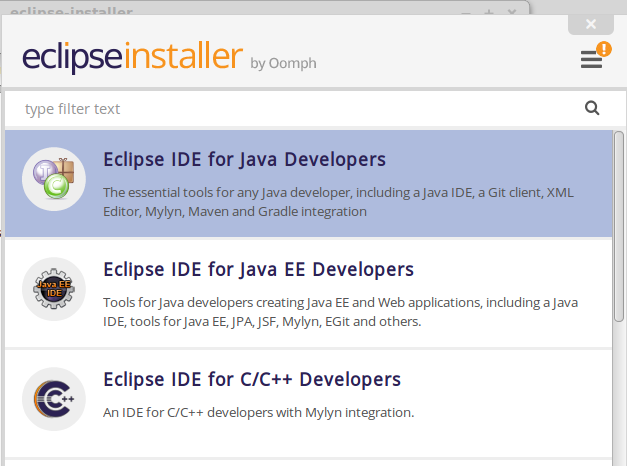Click the Java Developers description text
The image size is (627, 466).
coord(338,202)
